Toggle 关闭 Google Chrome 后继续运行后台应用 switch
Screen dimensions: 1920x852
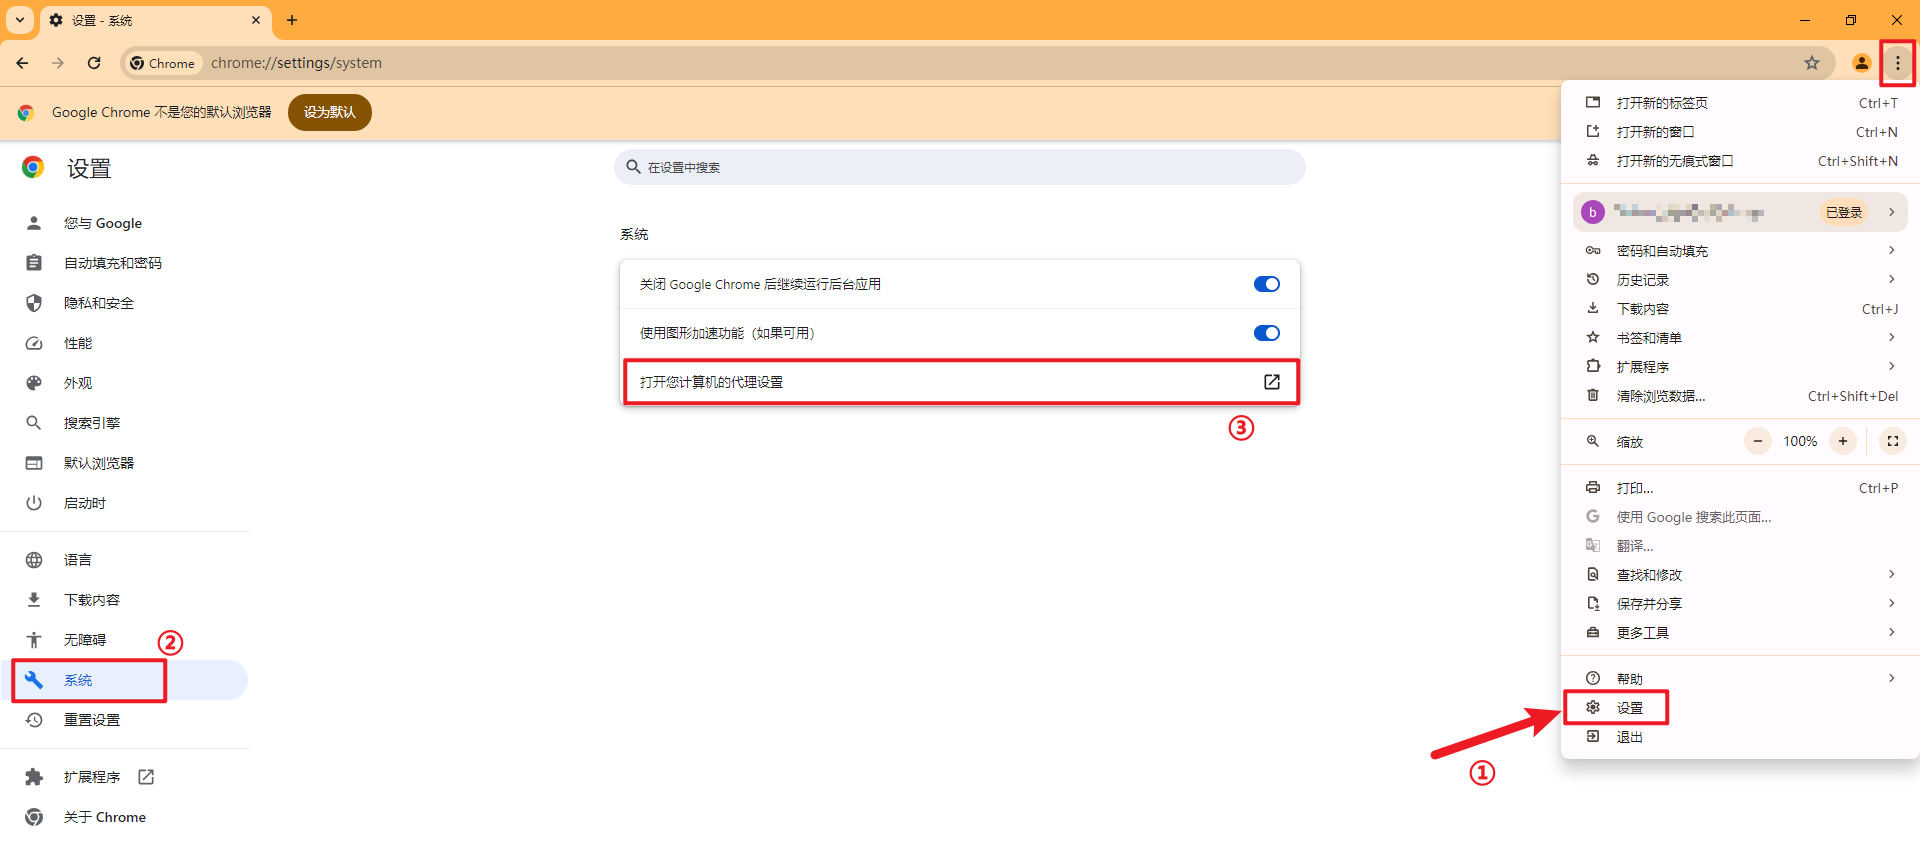pos(1266,284)
